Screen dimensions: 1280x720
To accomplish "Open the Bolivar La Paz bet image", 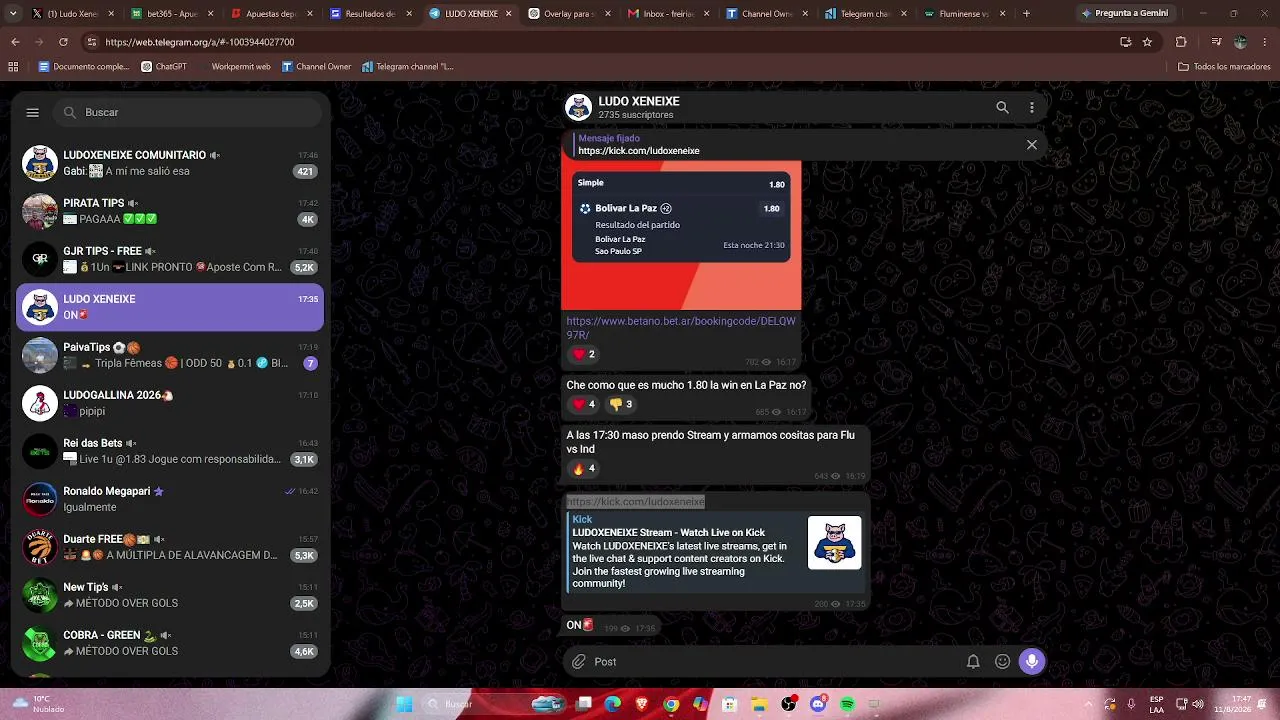I will [x=681, y=236].
